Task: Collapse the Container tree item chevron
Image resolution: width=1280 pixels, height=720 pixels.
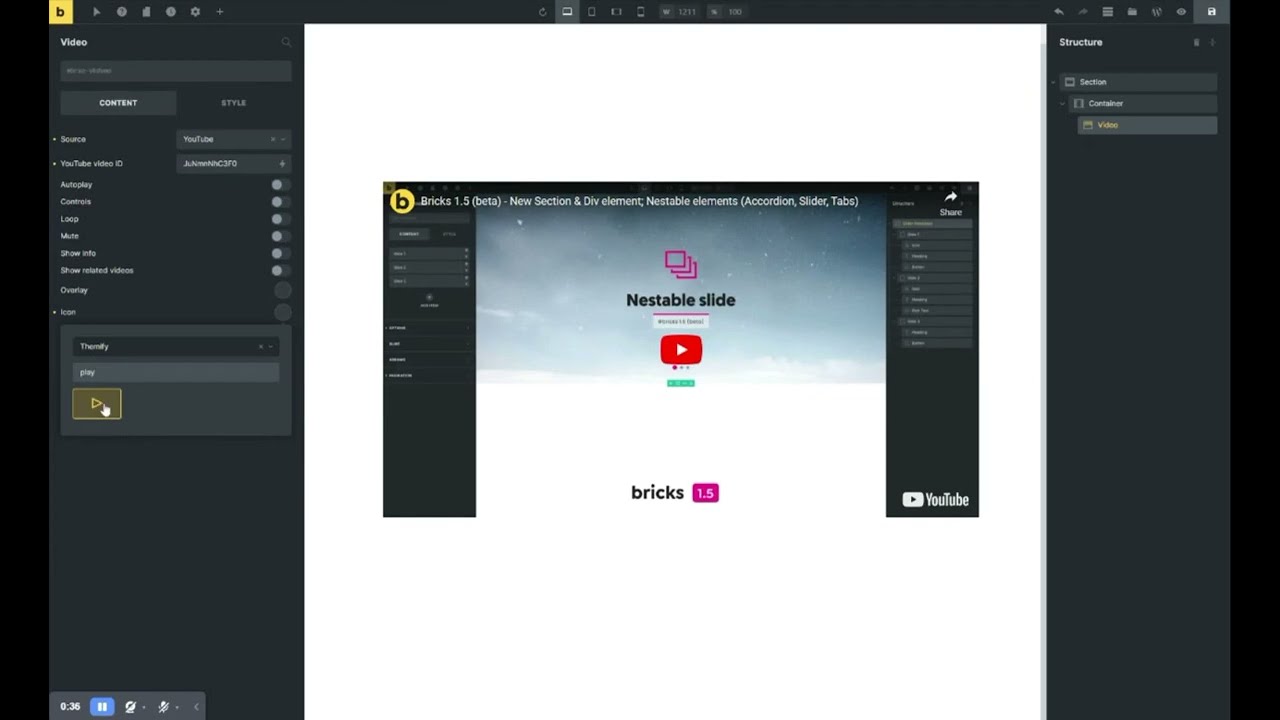Action: tap(1063, 103)
